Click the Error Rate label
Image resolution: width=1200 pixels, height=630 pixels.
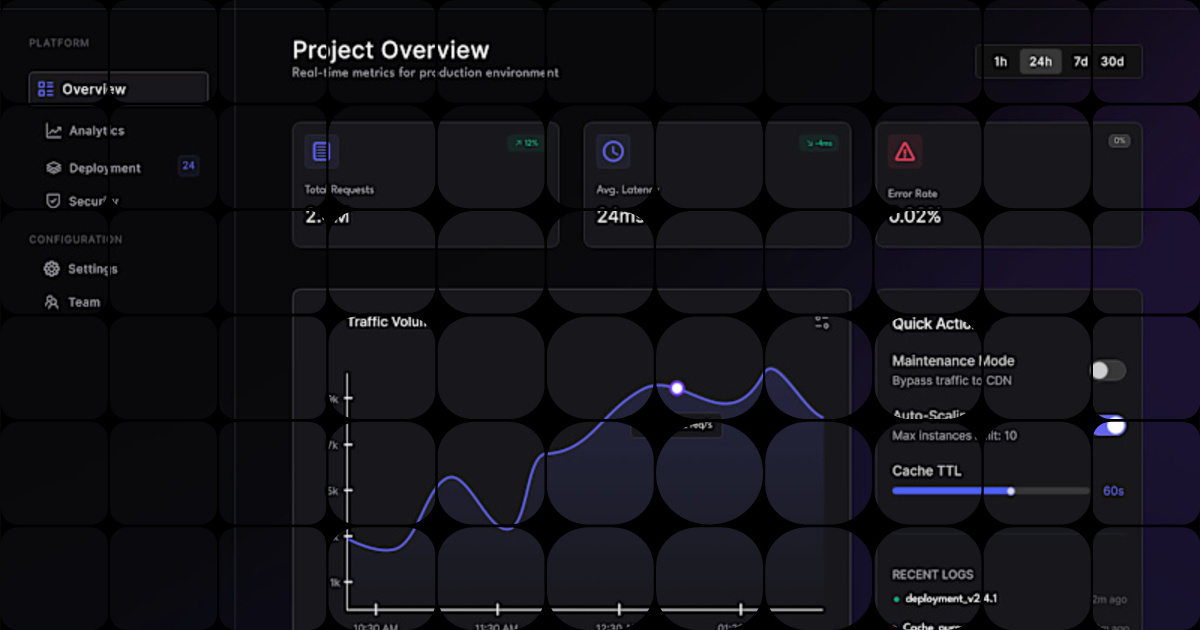pyautogui.click(x=913, y=194)
